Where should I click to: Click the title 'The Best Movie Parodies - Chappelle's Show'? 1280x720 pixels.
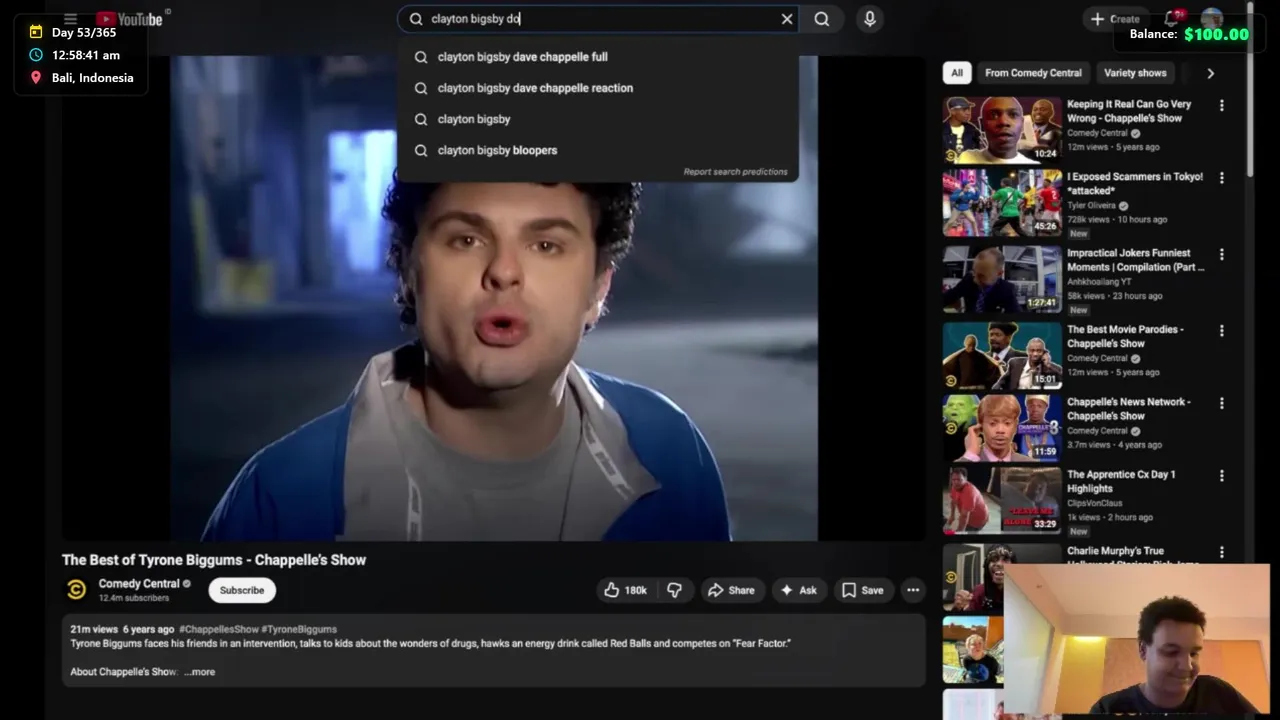pyautogui.click(x=1125, y=336)
